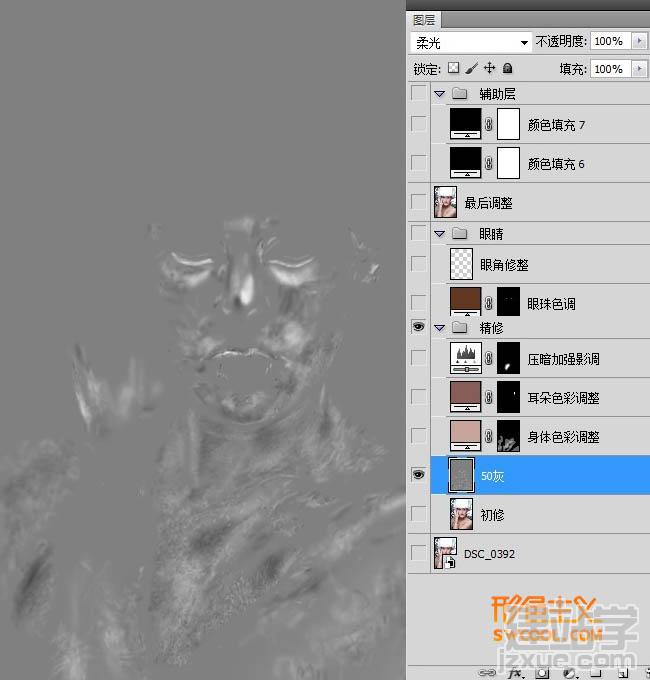Select the 颜色填充 6 layer name

[x=556, y=164]
